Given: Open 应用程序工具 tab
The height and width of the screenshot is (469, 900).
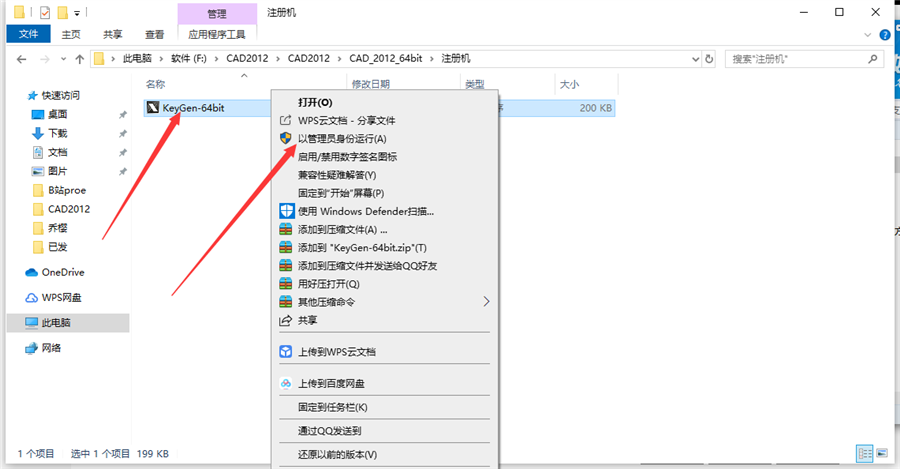Looking at the screenshot, I should [x=217, y=34].
